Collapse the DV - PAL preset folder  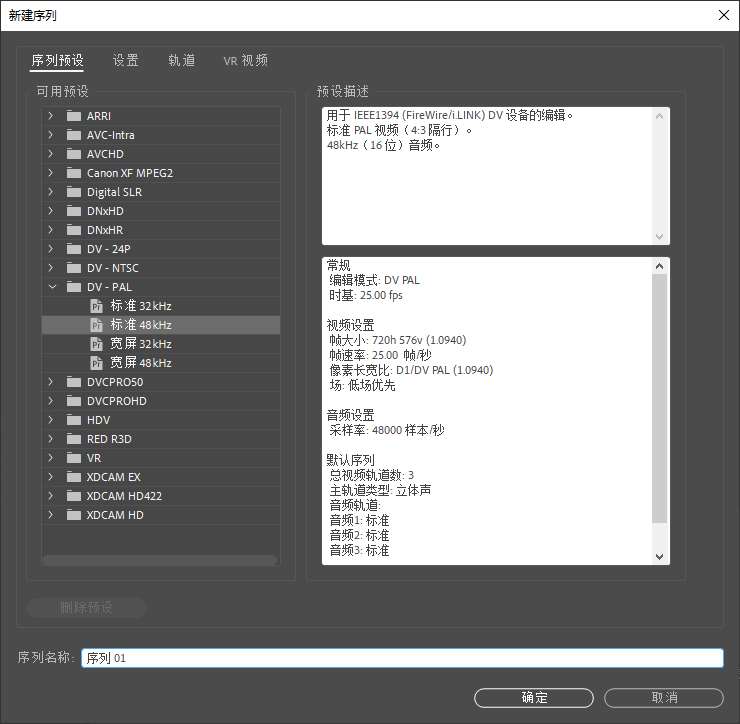pyautogui.click(x=52, y=286)
